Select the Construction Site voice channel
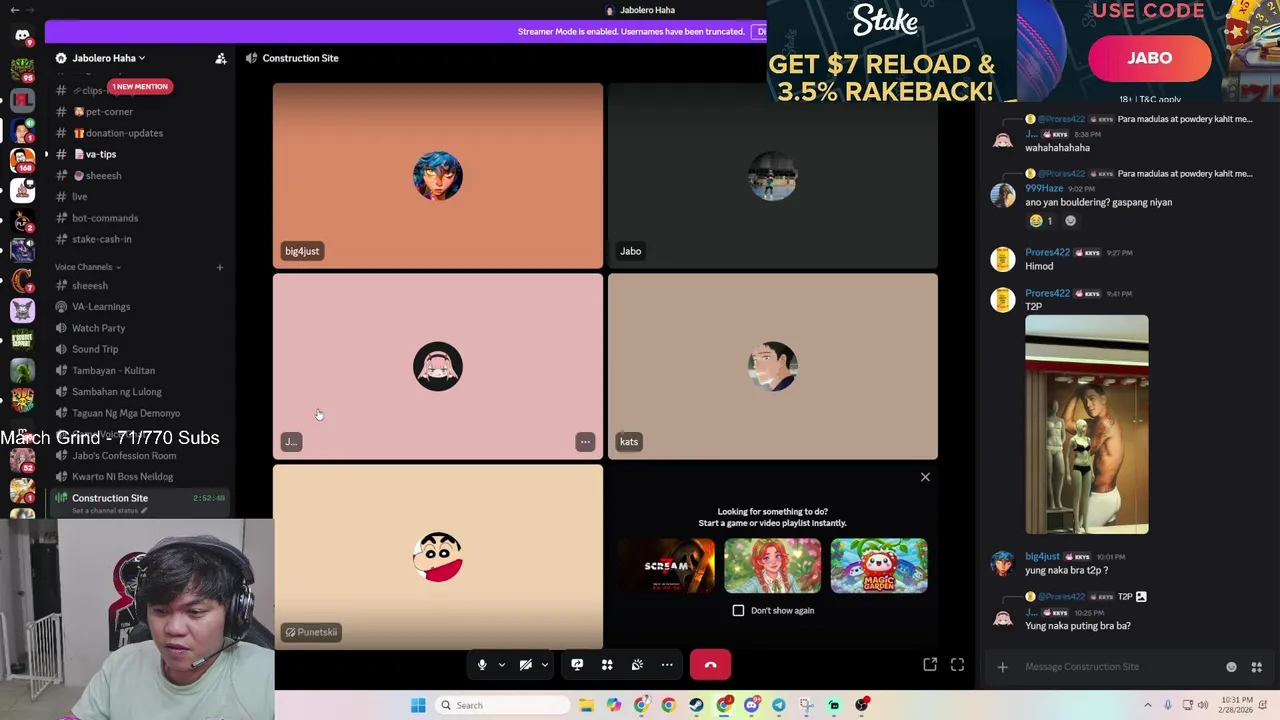1280x720 pixels. coord(110,498)
